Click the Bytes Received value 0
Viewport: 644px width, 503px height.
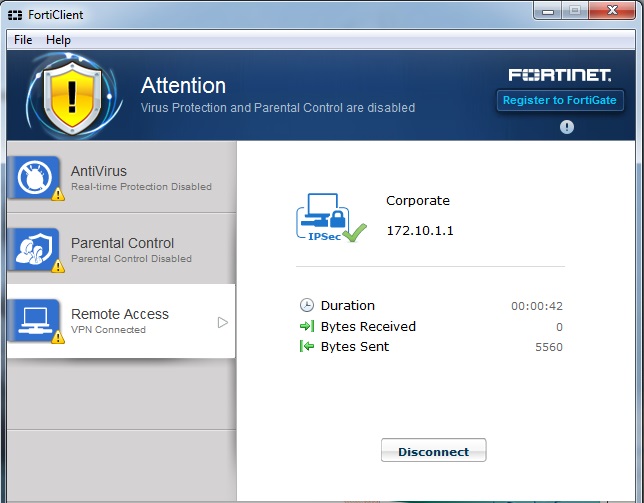tap(559, 327)
